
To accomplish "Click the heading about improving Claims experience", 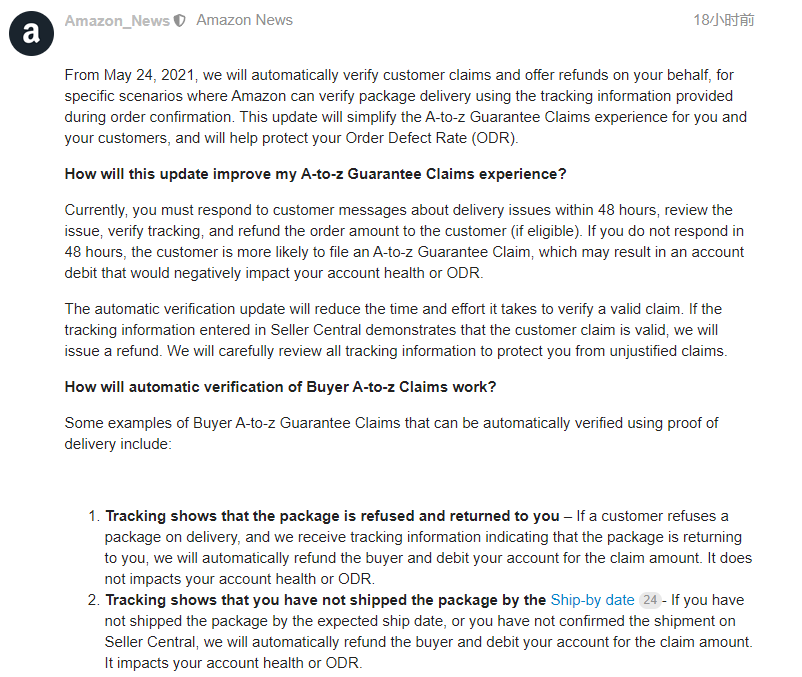I will coord(315,174).
